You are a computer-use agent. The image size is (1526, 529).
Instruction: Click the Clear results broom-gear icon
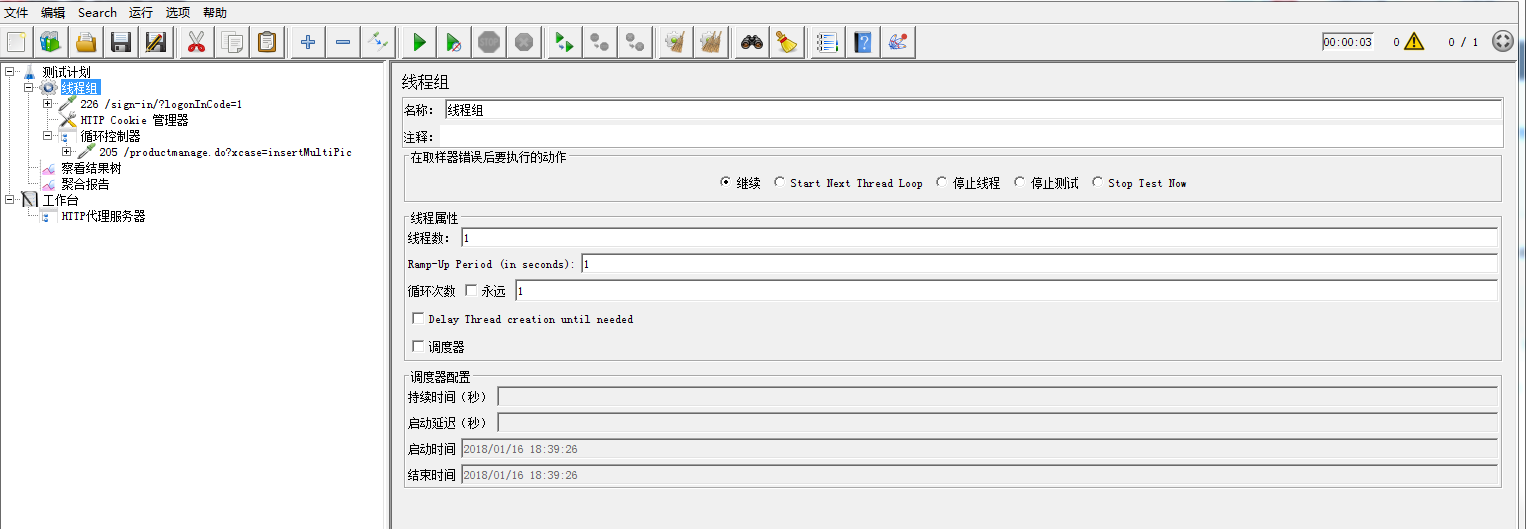point(676,42)
